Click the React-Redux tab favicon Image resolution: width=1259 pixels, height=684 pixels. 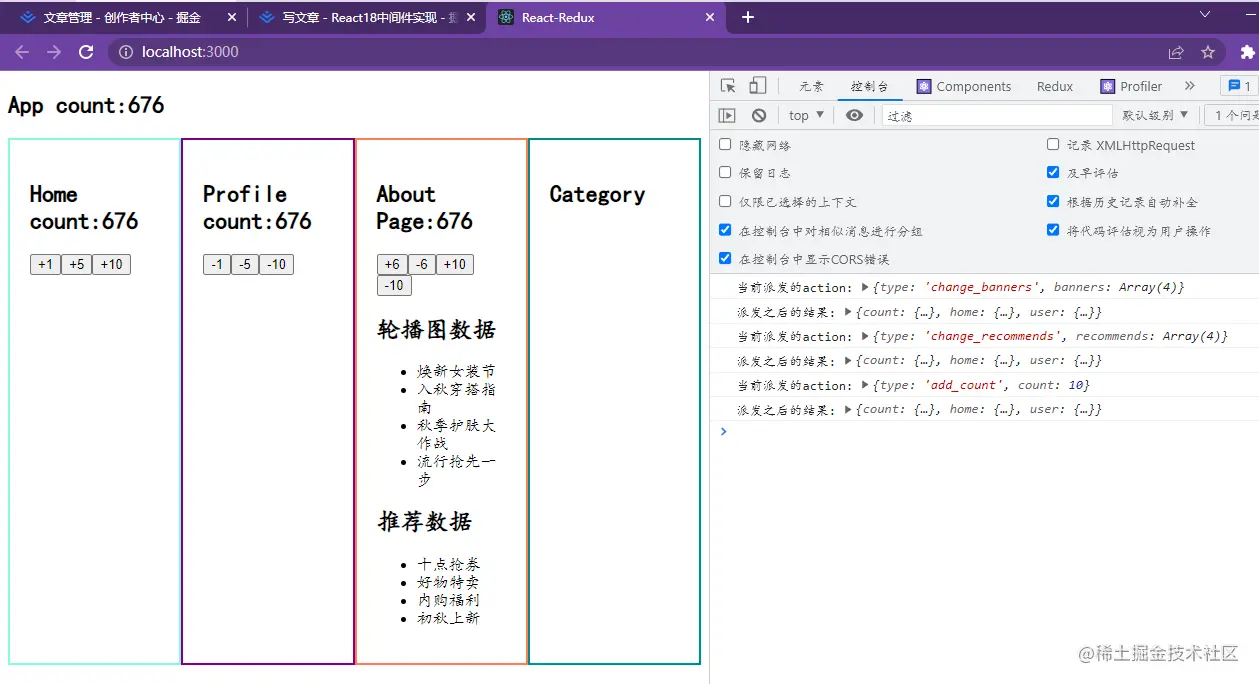pyautogui.click(x=506, y=17)
